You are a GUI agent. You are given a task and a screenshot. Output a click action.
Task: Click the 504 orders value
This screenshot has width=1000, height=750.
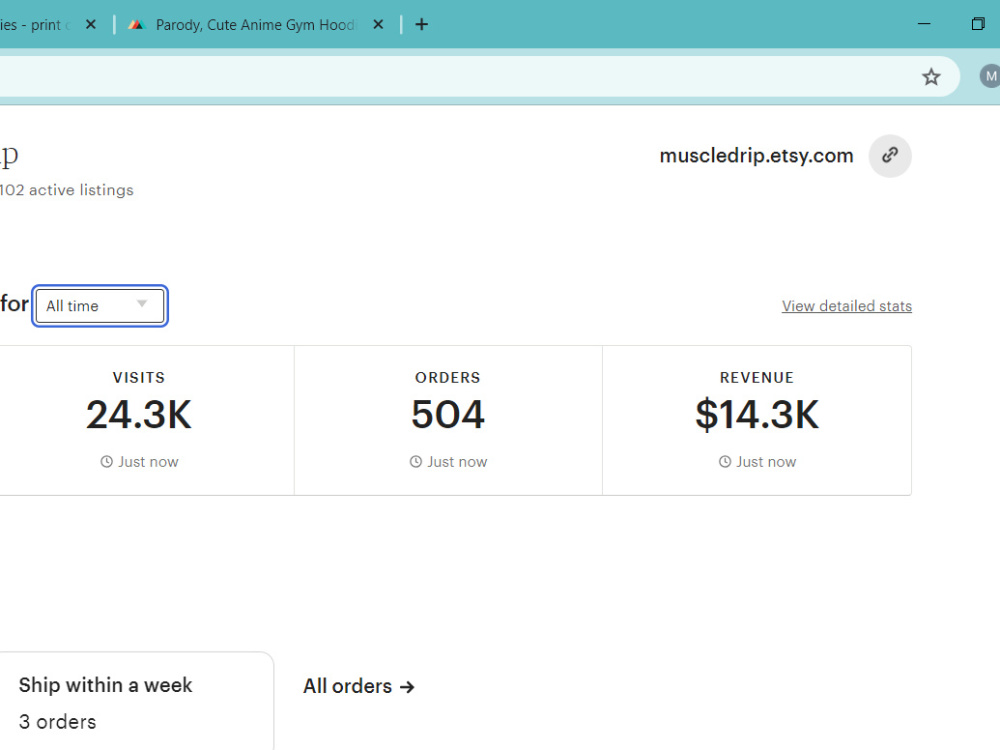pos(448,415)
